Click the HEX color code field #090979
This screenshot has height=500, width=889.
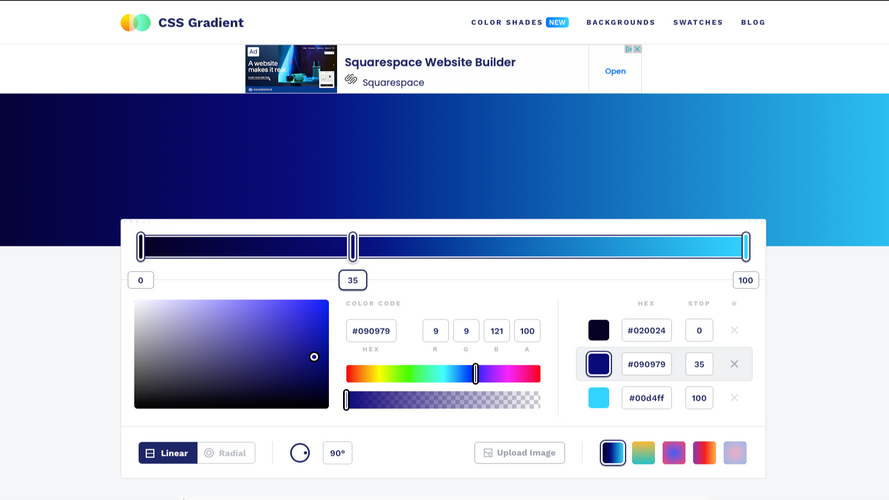(371, 331)
